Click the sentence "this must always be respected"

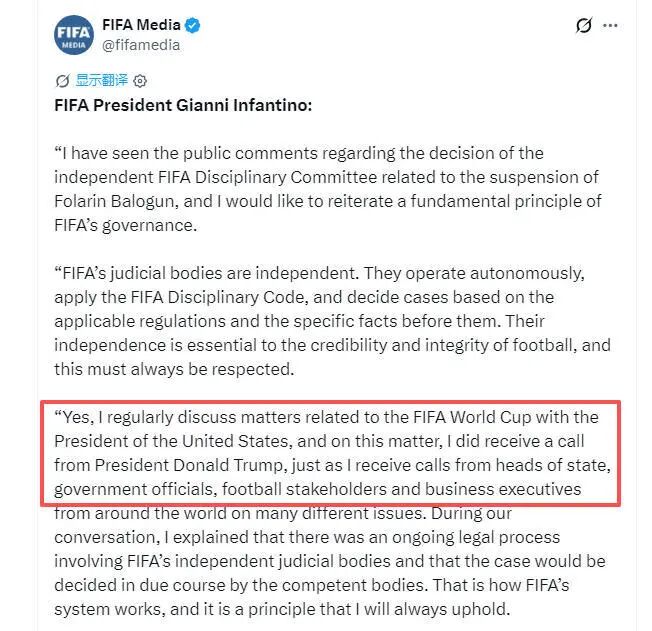174,369
